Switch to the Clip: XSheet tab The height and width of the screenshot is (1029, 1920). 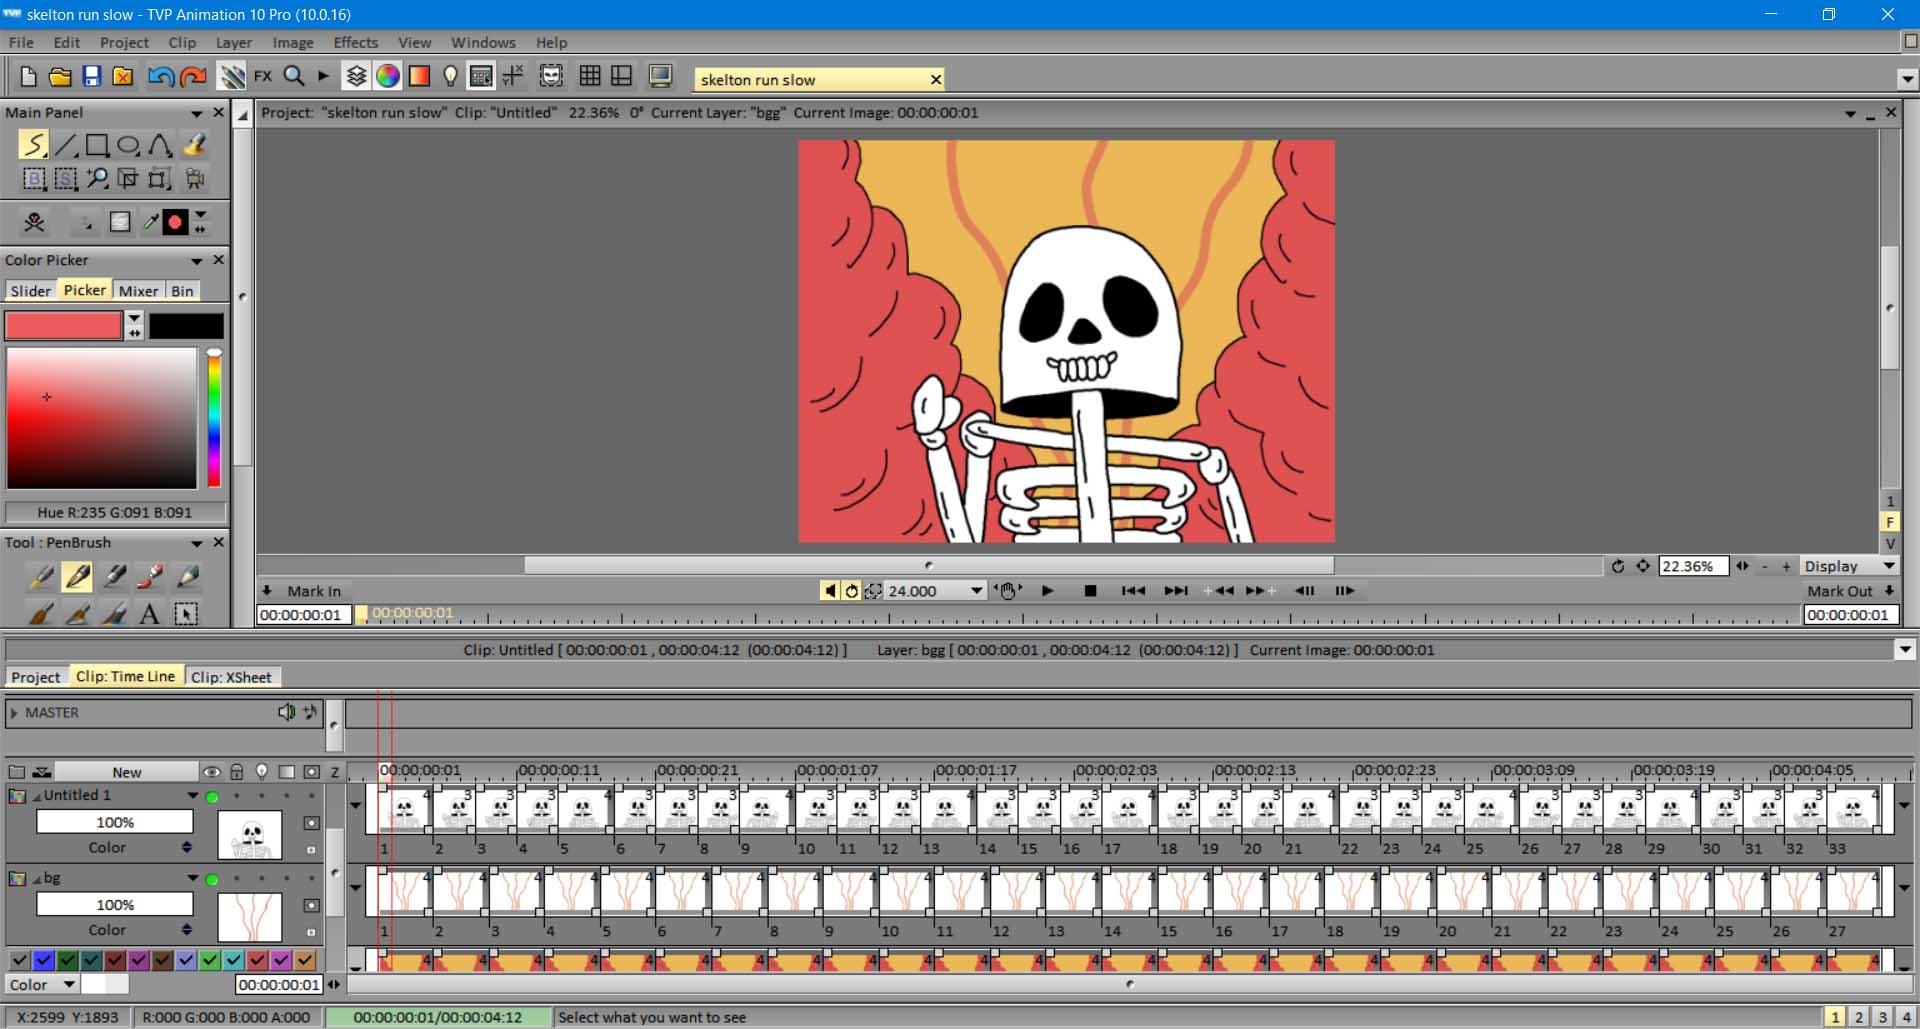coord(232,677)
